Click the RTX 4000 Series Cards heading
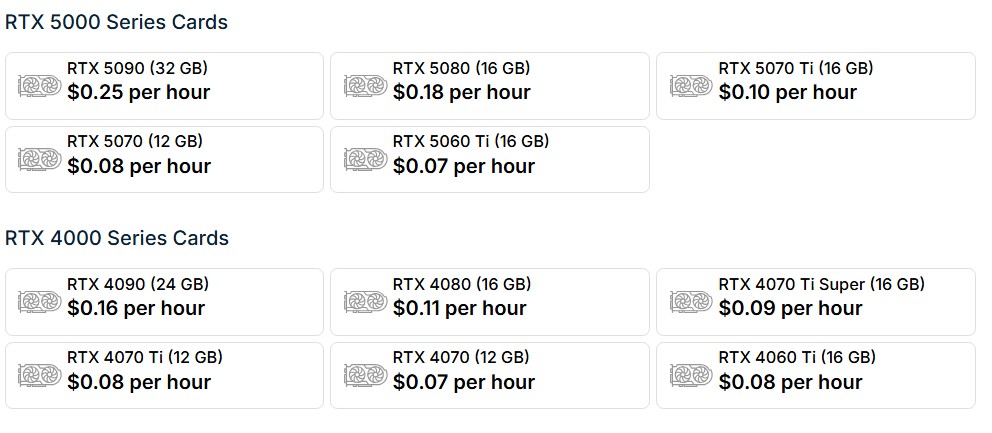This screenshot has width=992, height=433. click(x=117, y=238)
